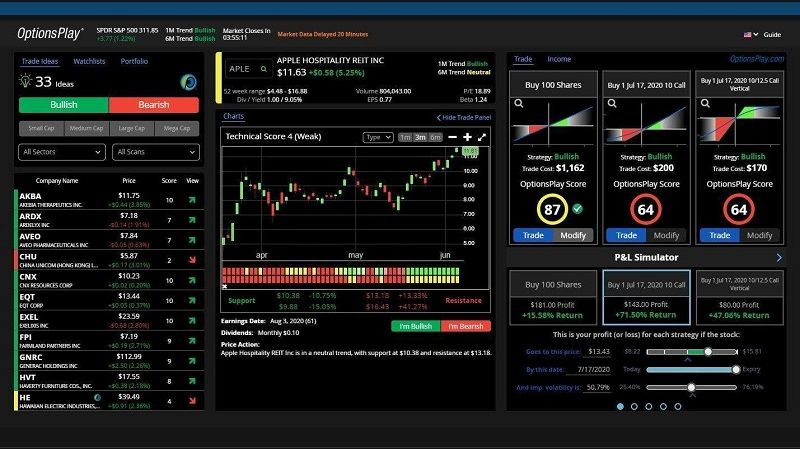Click the blue swirl icon beside 33 Ideas
800x449 pixels.
pos(188,82)
